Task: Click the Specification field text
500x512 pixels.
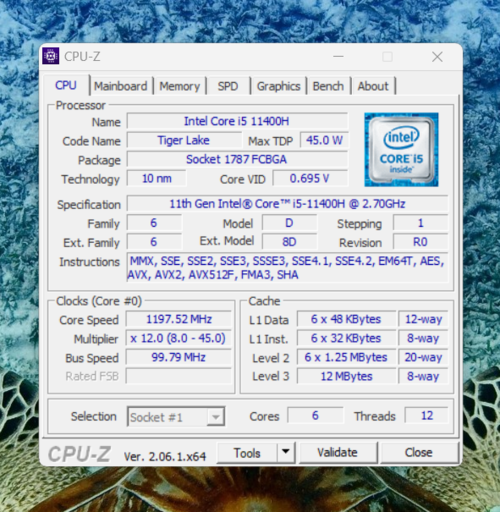Action: tap(287, 204)
